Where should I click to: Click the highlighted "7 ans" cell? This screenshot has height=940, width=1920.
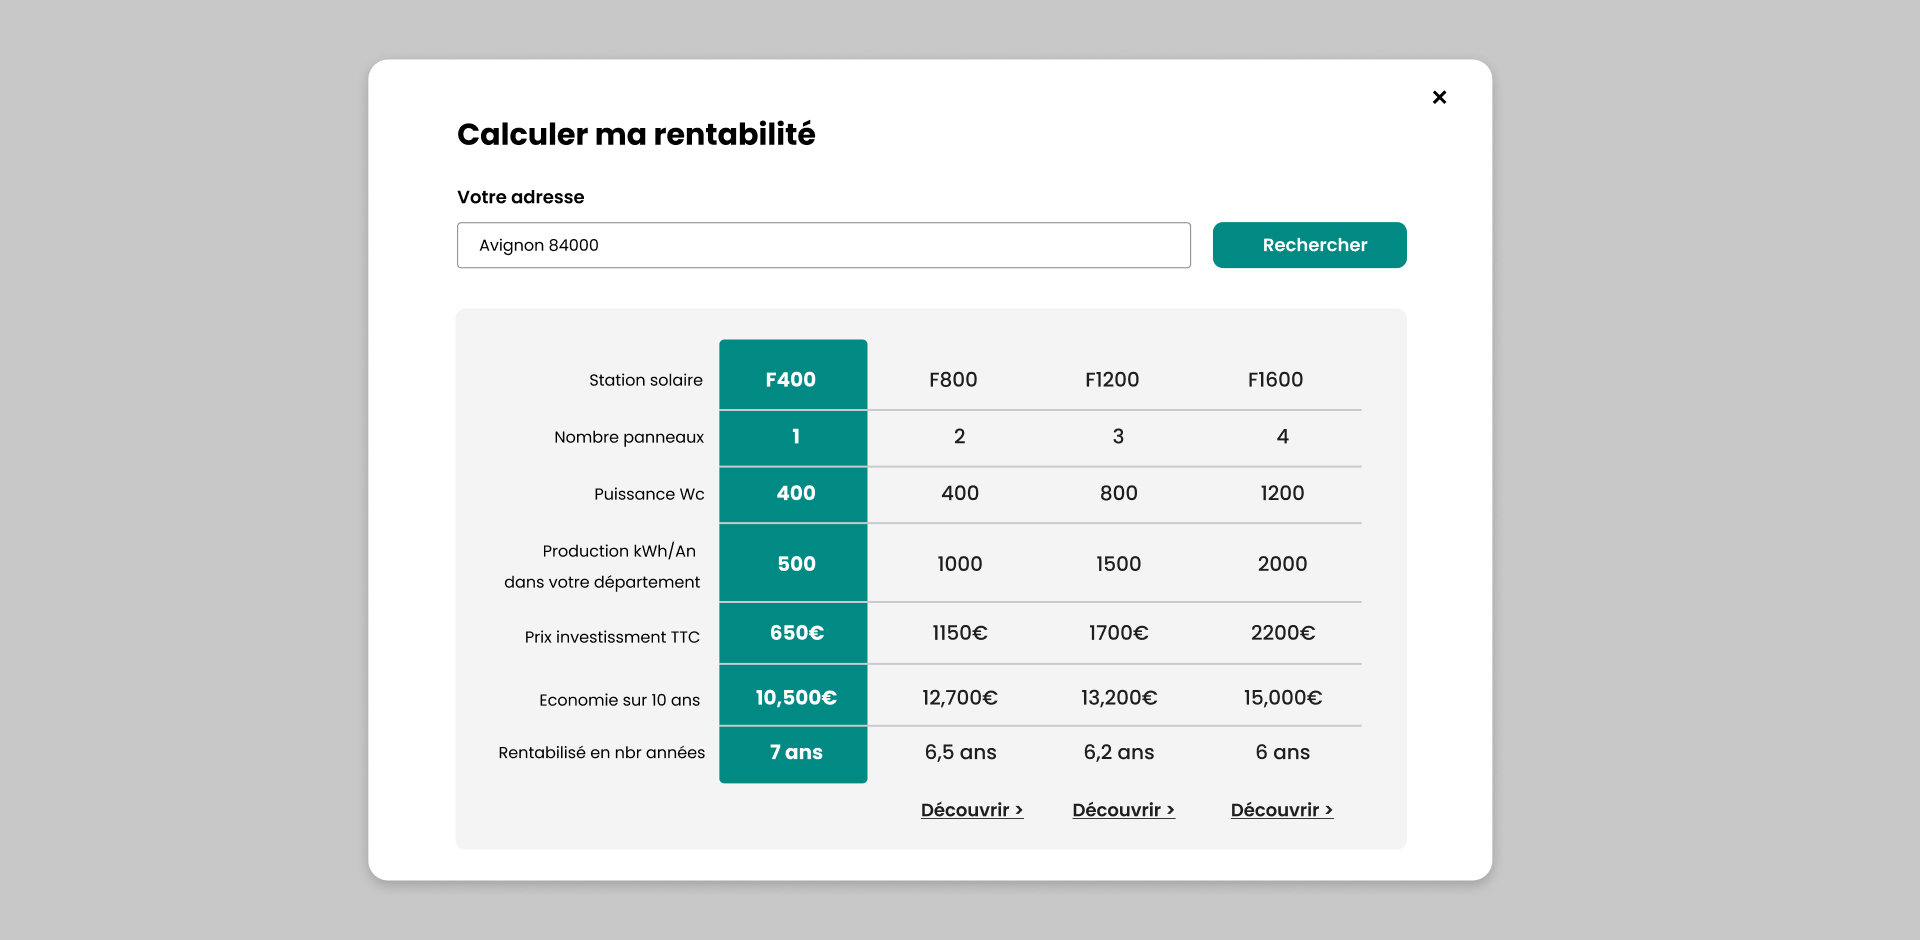click(795, 753)
